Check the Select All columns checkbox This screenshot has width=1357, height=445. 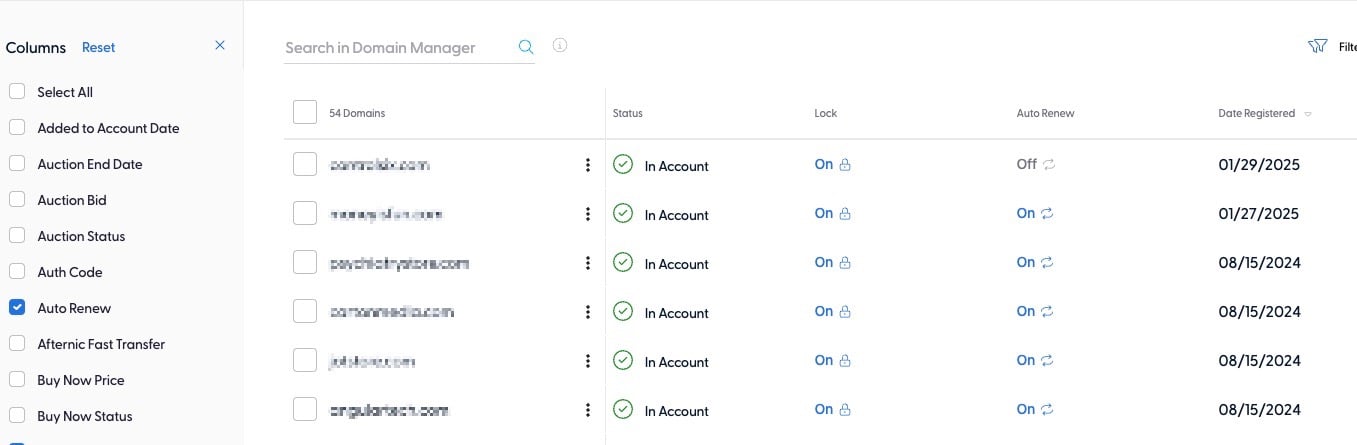(x=17, y=92)
